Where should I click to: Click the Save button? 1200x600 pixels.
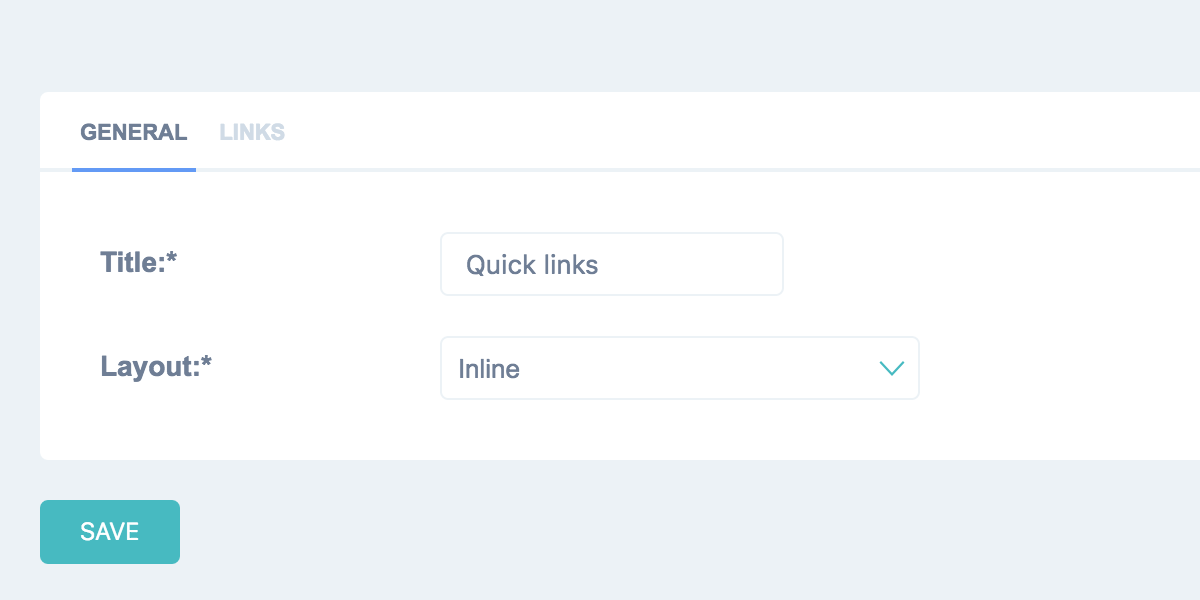[110, 532]
